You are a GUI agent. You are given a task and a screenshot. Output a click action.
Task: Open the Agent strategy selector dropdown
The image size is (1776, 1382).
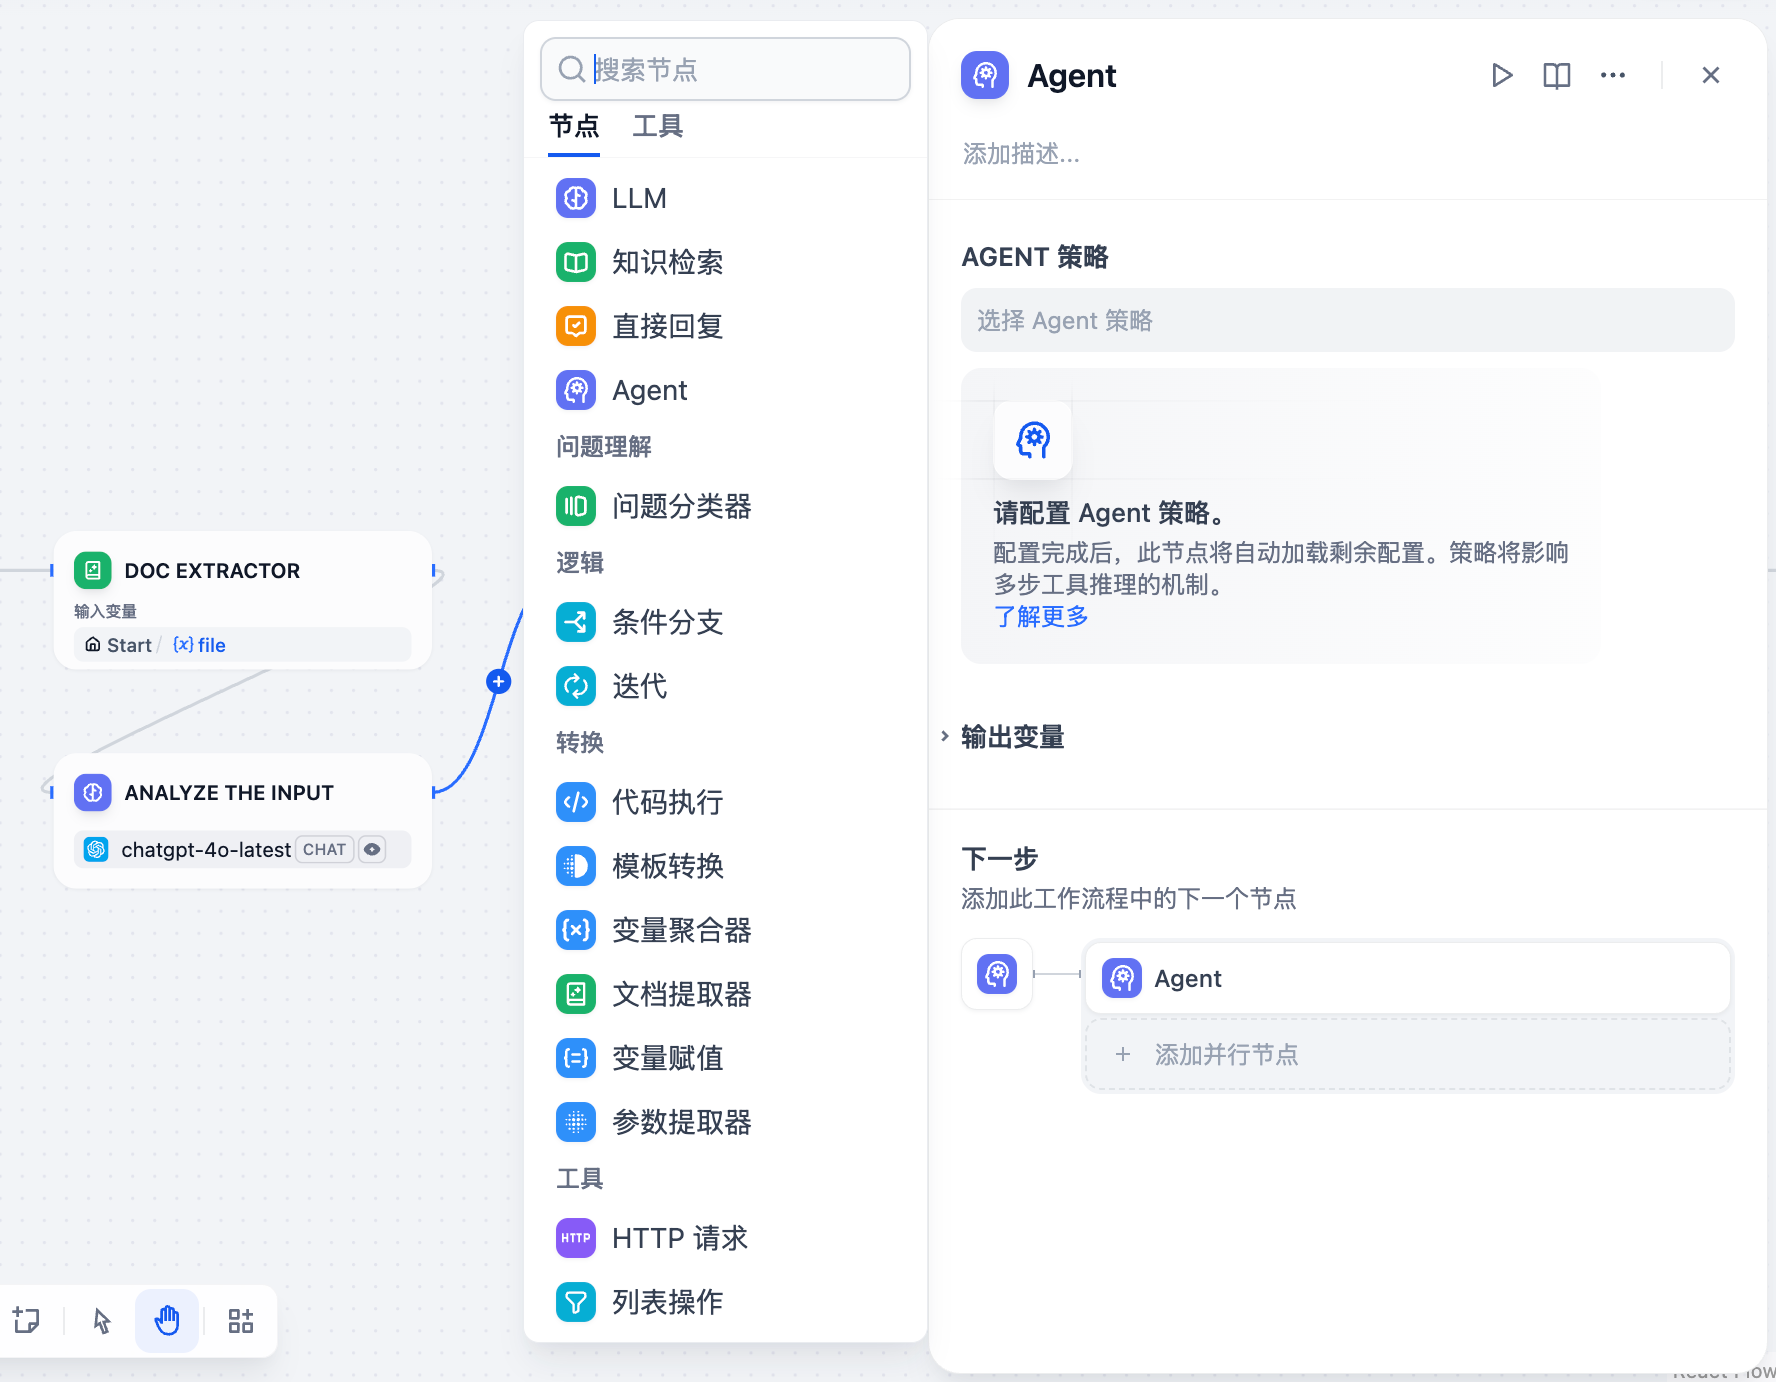1346,320
